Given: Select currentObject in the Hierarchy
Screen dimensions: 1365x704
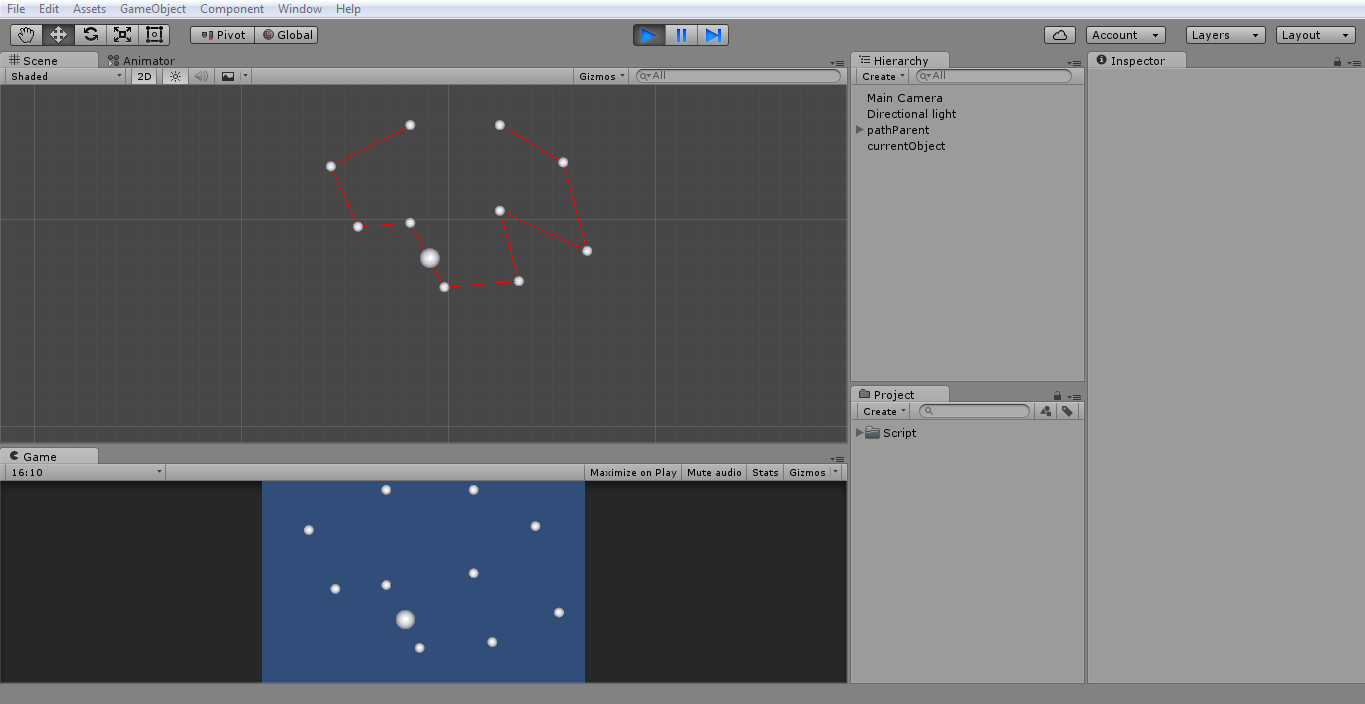Looking at the screenshot, I should click(905, 146).
